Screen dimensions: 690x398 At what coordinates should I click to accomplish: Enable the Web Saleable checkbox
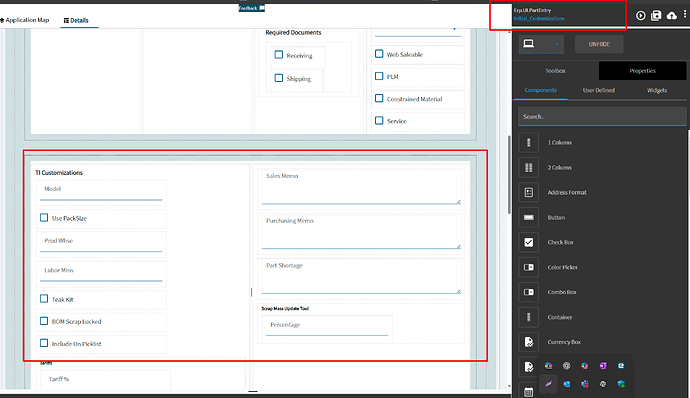point(379,54)
